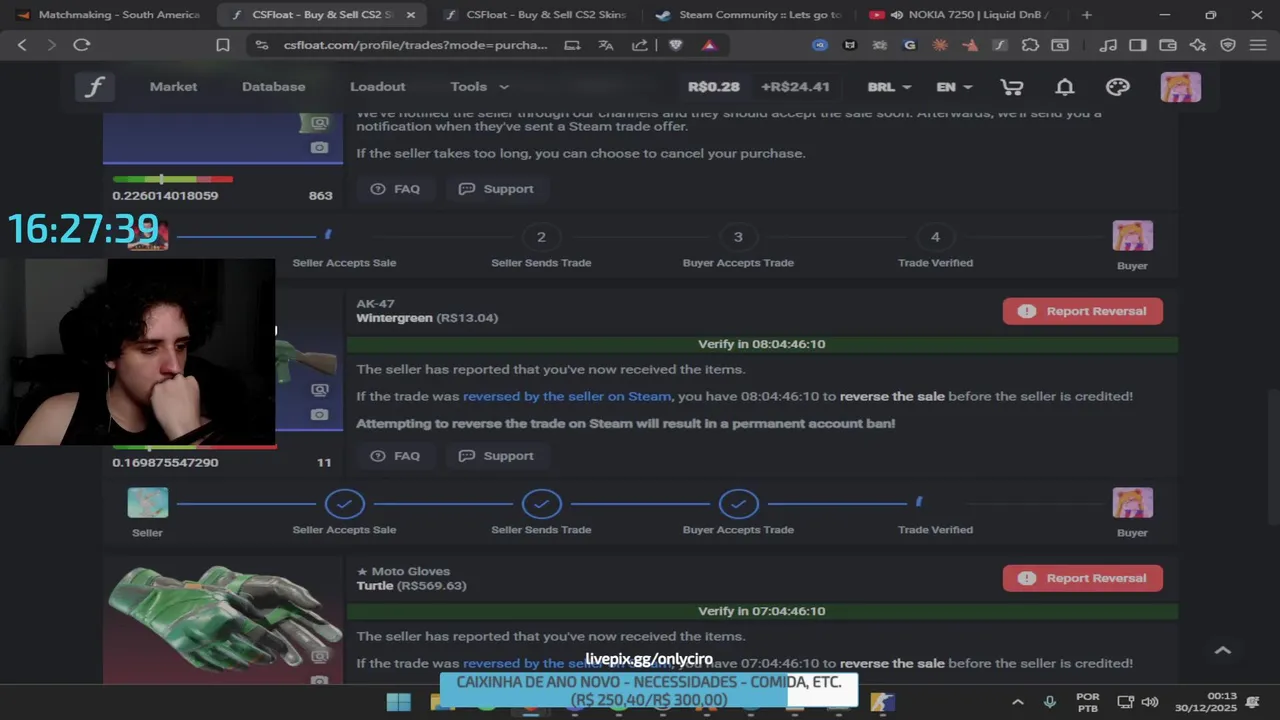
Task: Open the Brave VPN icon
Action: click(x=1228, y=45)
